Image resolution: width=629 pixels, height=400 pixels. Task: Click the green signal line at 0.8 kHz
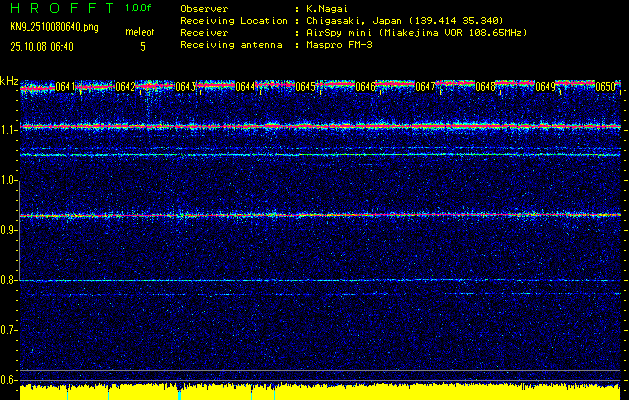point(320,281)
